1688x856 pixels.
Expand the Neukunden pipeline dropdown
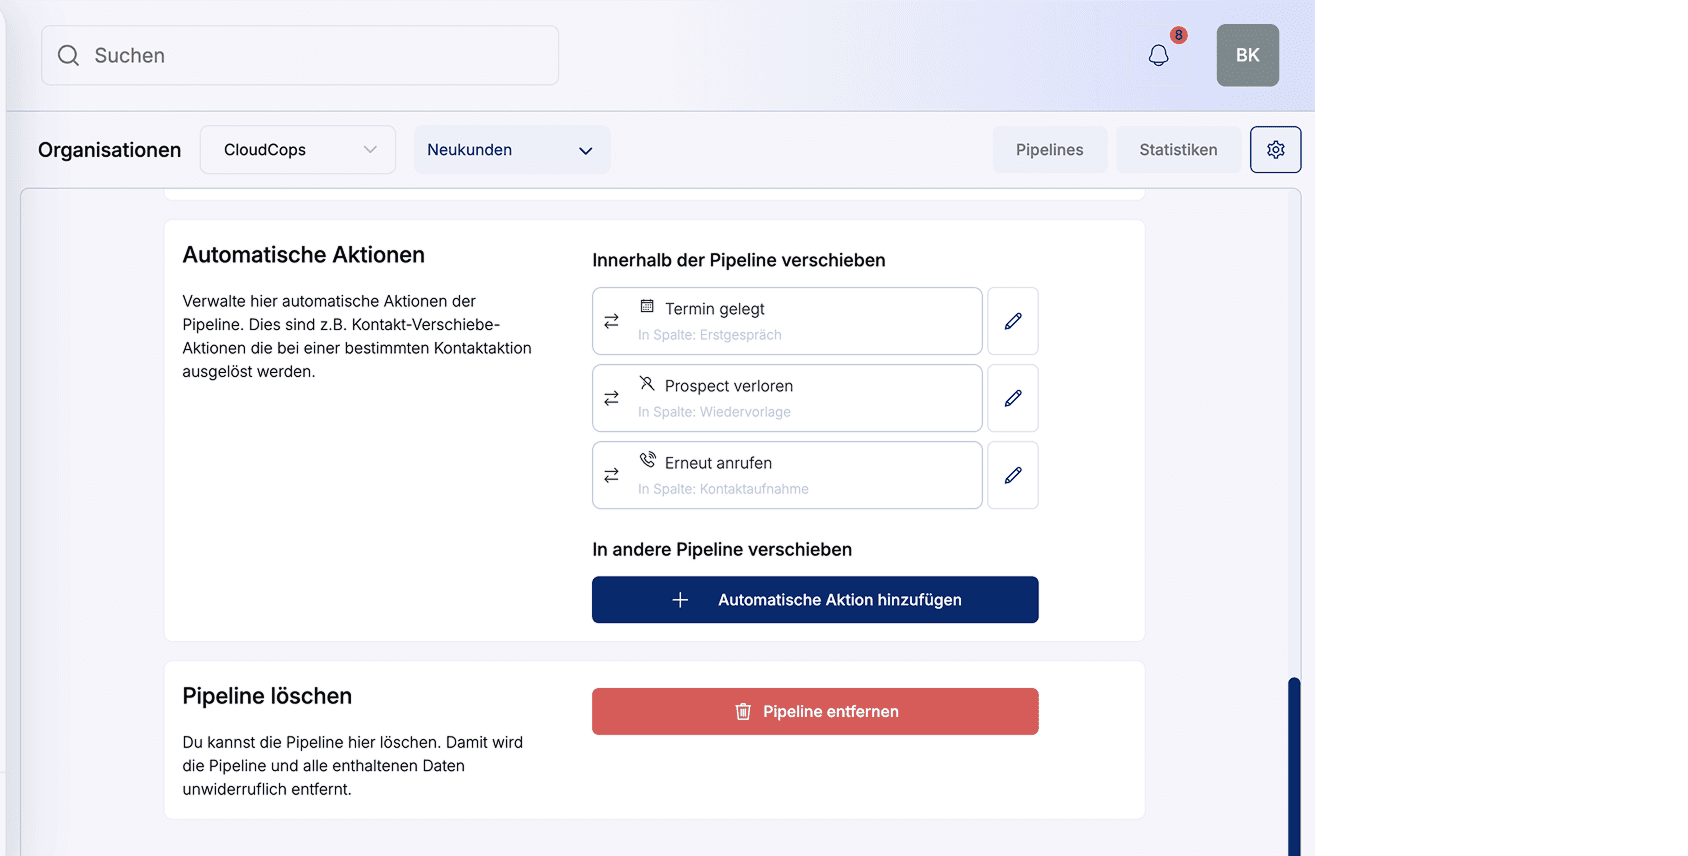click(x=511, y=150)
